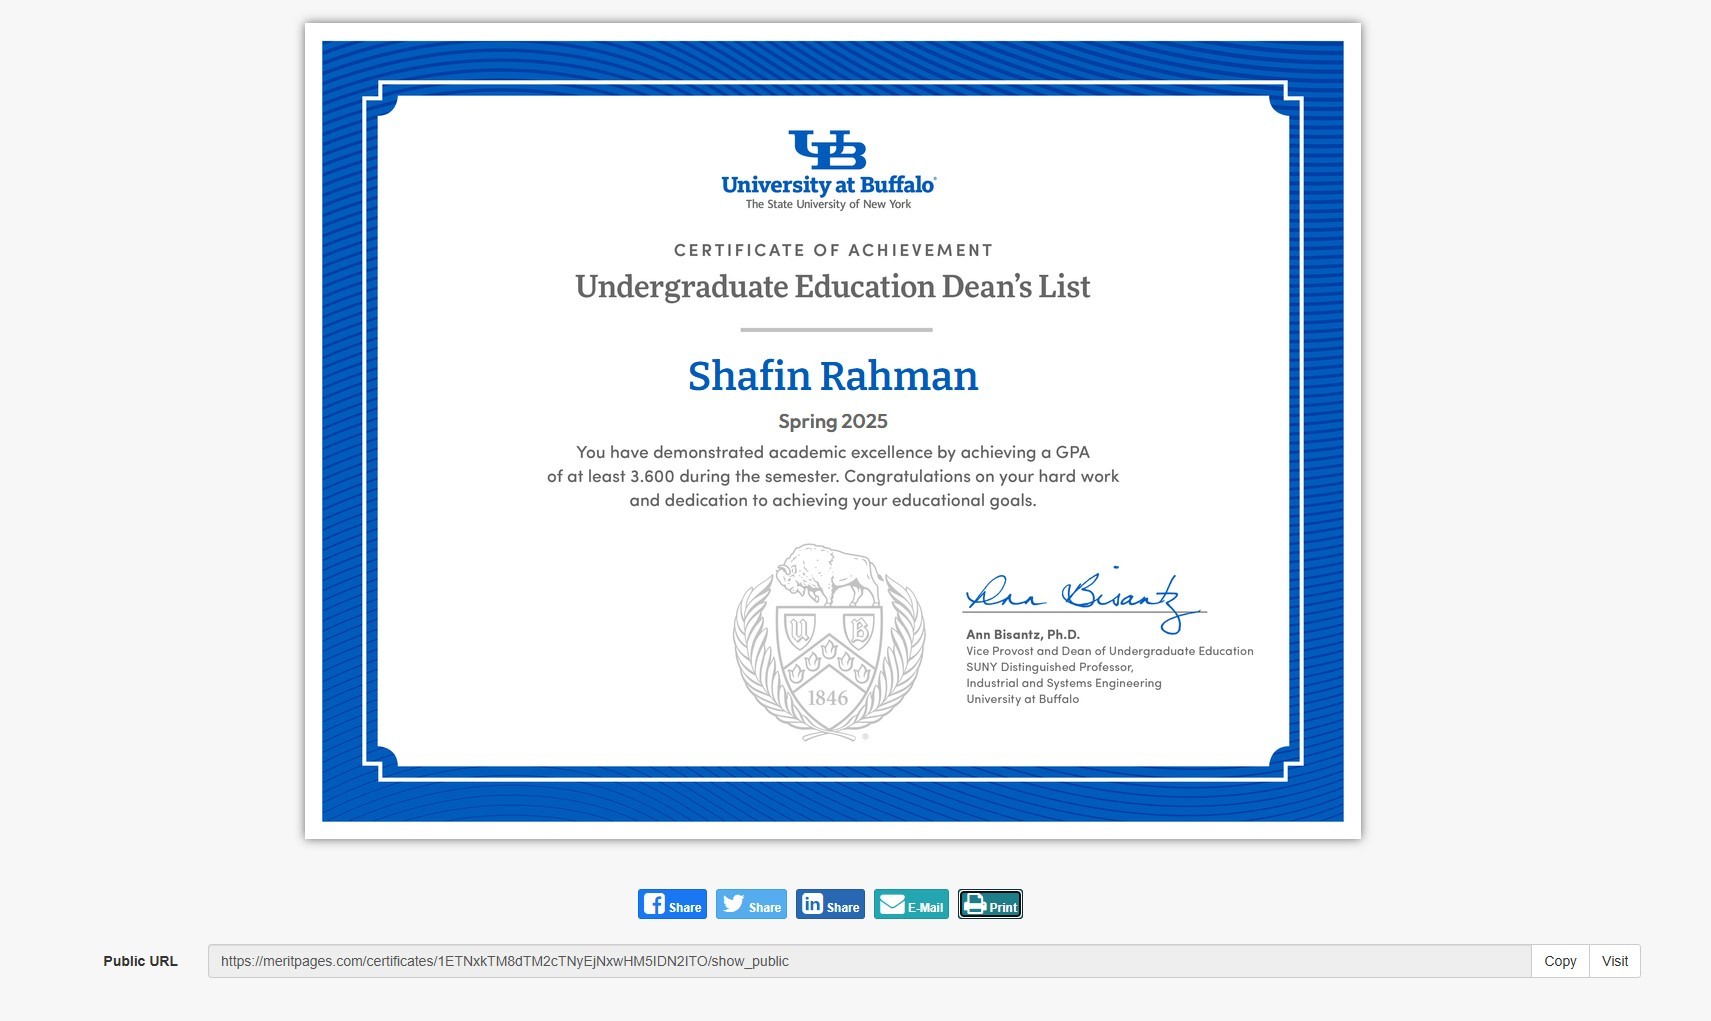Click the 'Public URL' label
Screen dimensions: 1711x1021
pos(140,961)
